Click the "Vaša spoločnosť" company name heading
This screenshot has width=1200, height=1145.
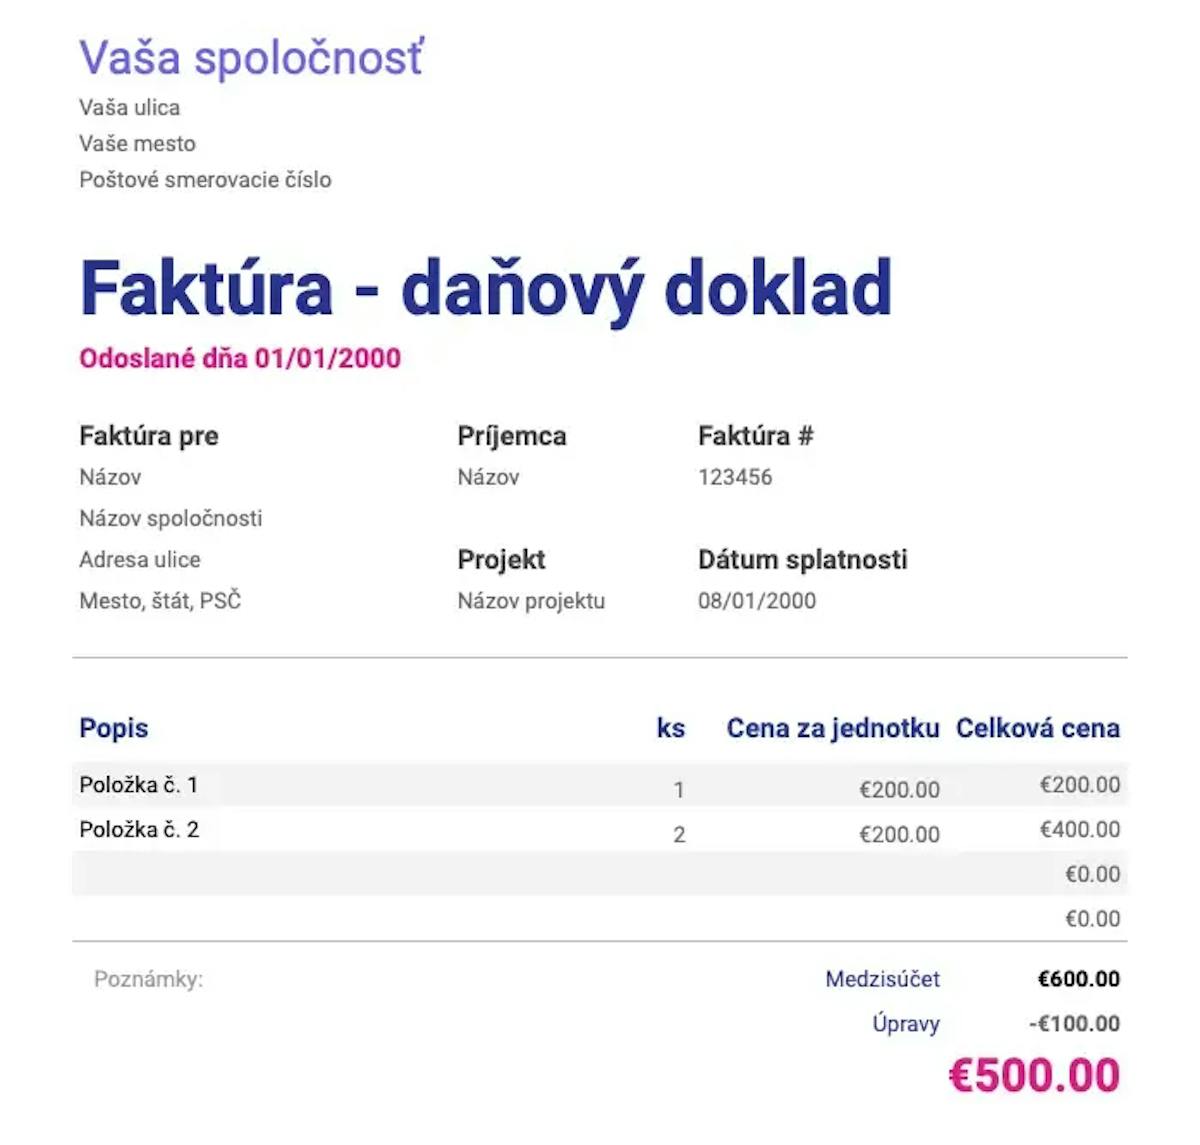[251, 57]
